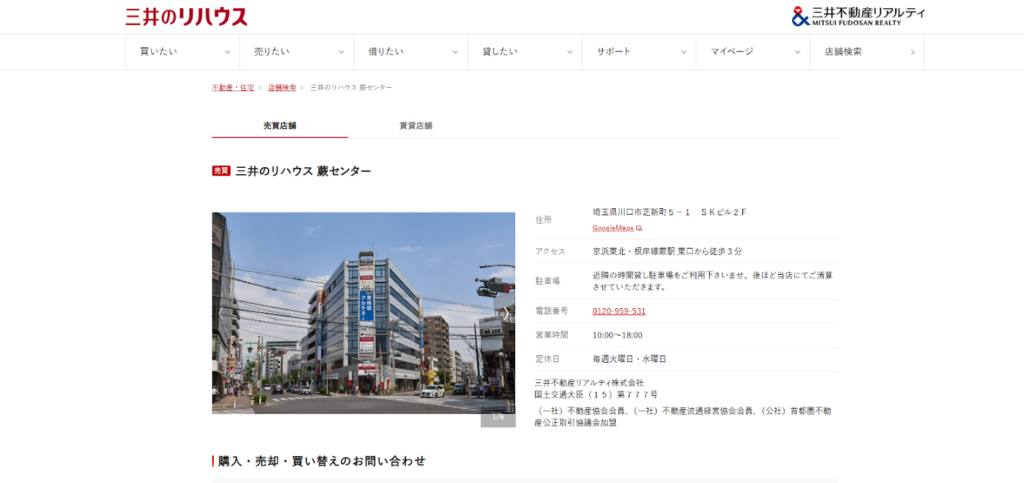Open the 貸したい menu
Screen dimensions: 1024x483
click(524, 52)
